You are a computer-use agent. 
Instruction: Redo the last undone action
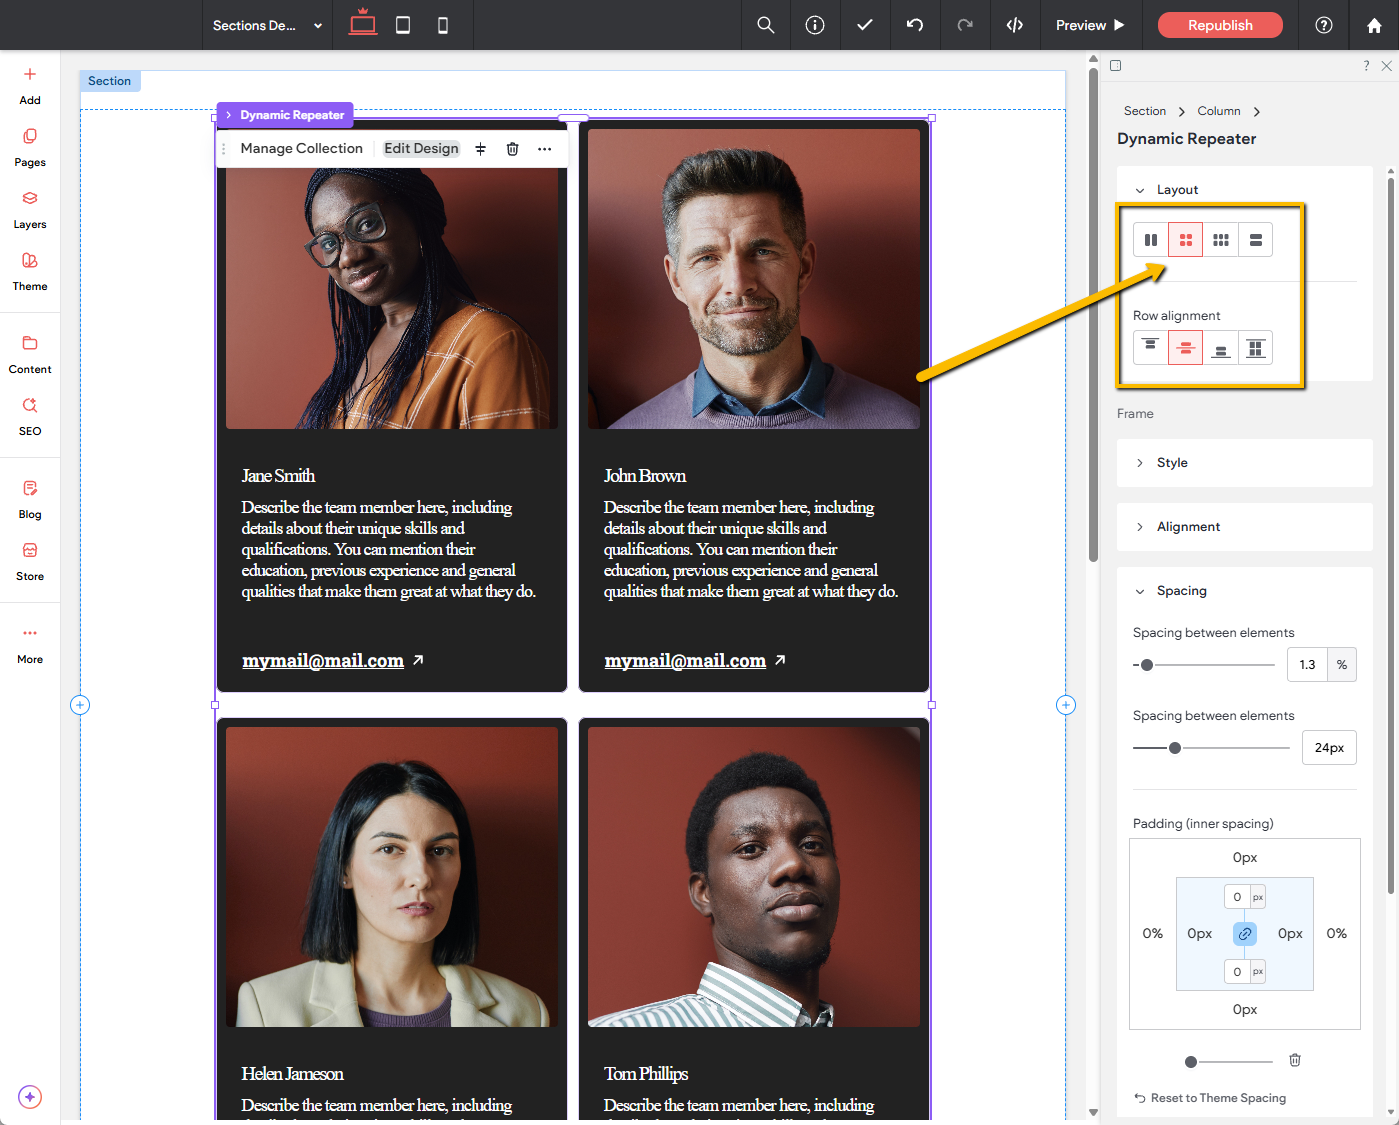(x=965, y=25)
